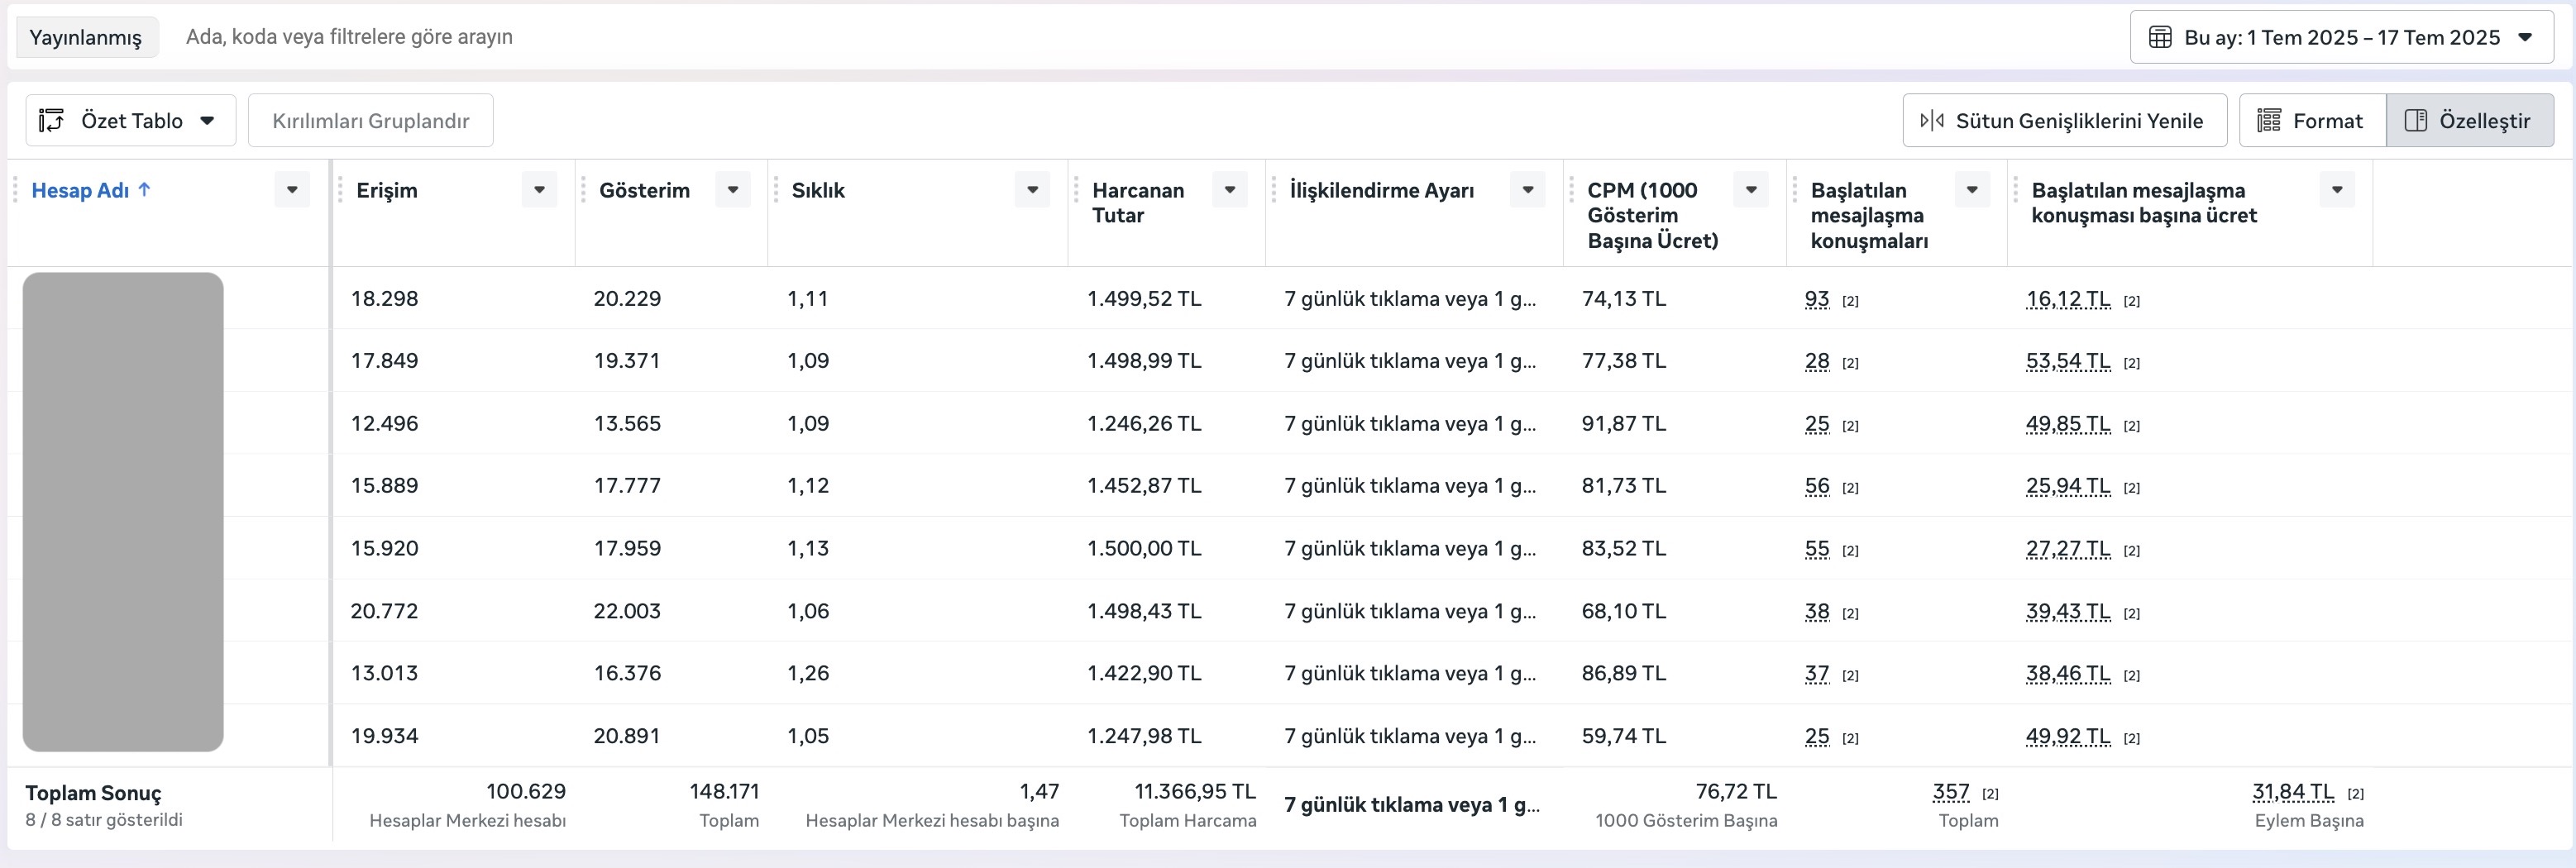Click the calendar icon in date selector
This screenshot has width=2576, height=868.
[x=2160, y=38]
